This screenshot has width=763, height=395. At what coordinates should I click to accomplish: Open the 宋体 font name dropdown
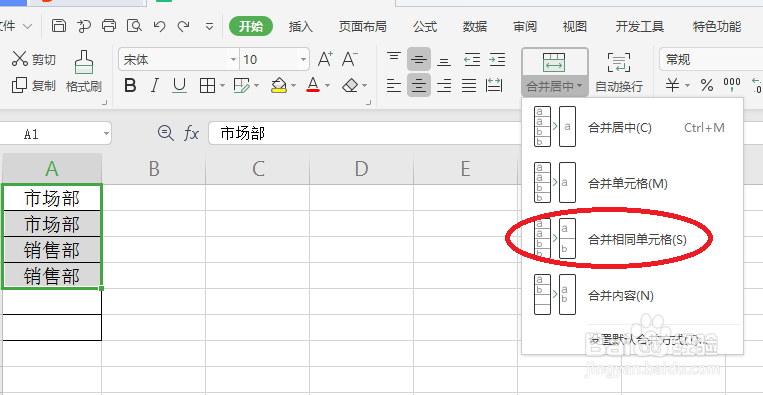pos(234,60)
